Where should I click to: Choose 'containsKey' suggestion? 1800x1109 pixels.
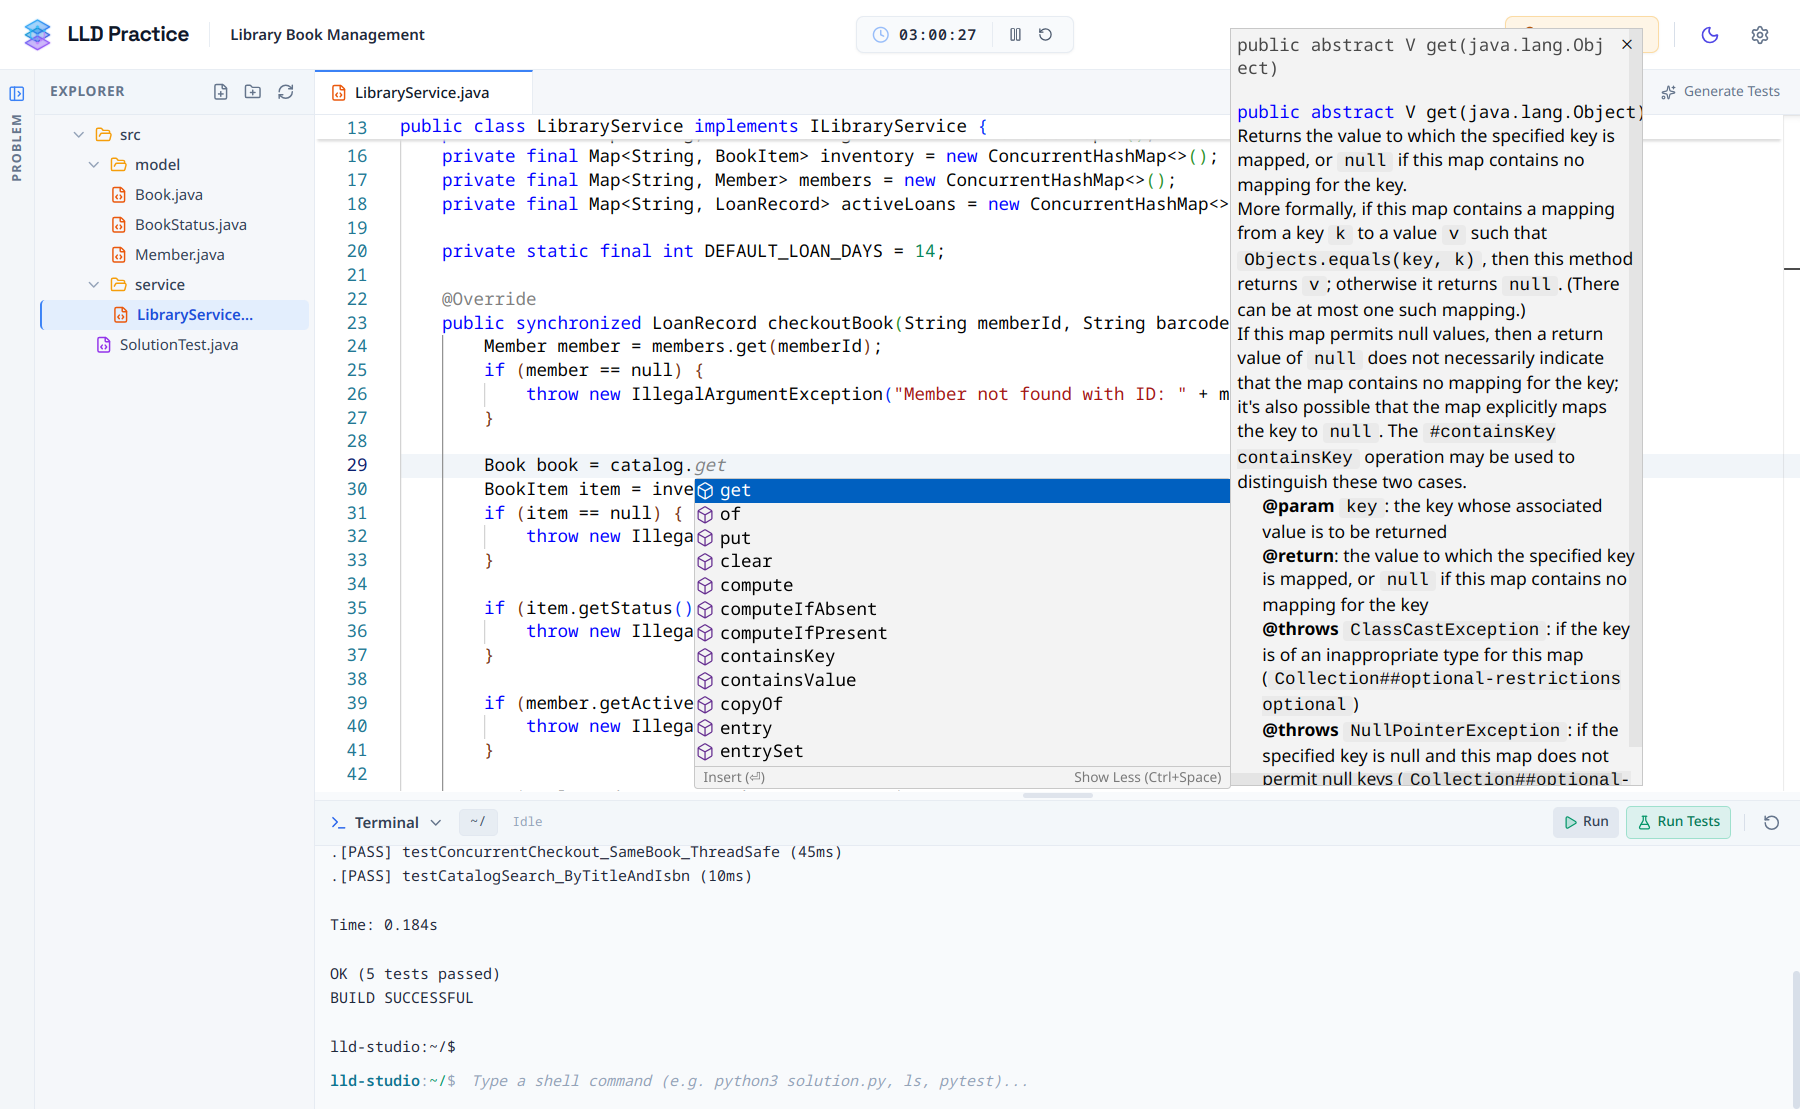(x=962, y=656)
